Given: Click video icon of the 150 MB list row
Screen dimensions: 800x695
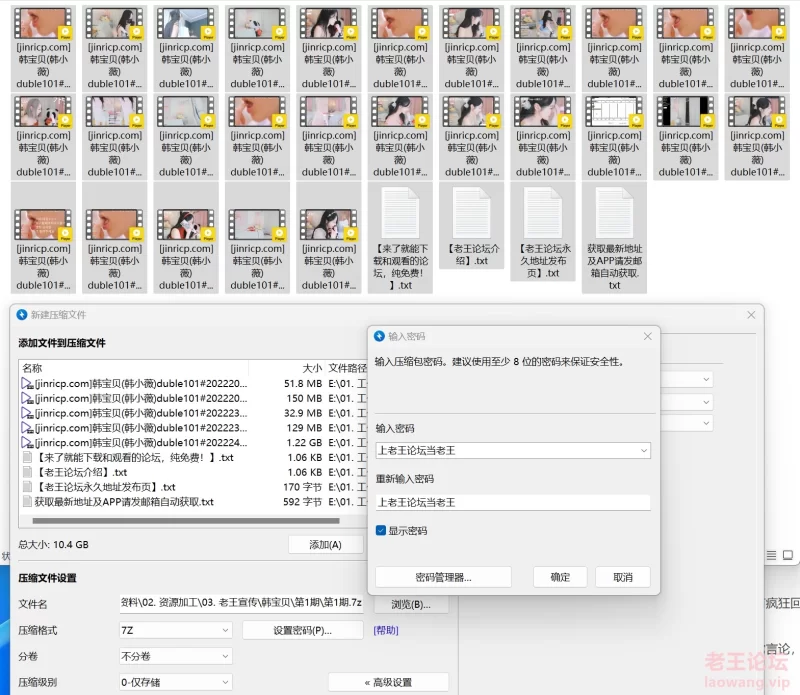Looking at the screenshot, I should click(27, 399).
